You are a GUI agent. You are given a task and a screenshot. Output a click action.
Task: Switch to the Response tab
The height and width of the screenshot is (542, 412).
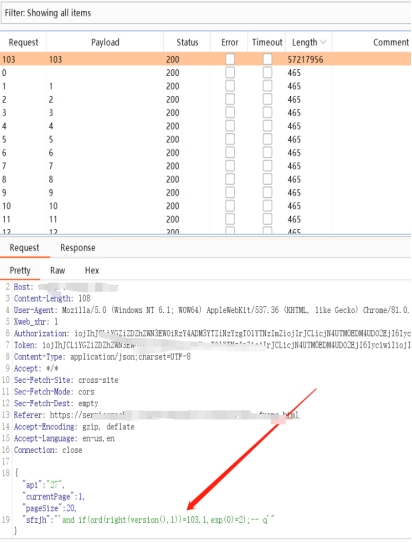point(78,247)
